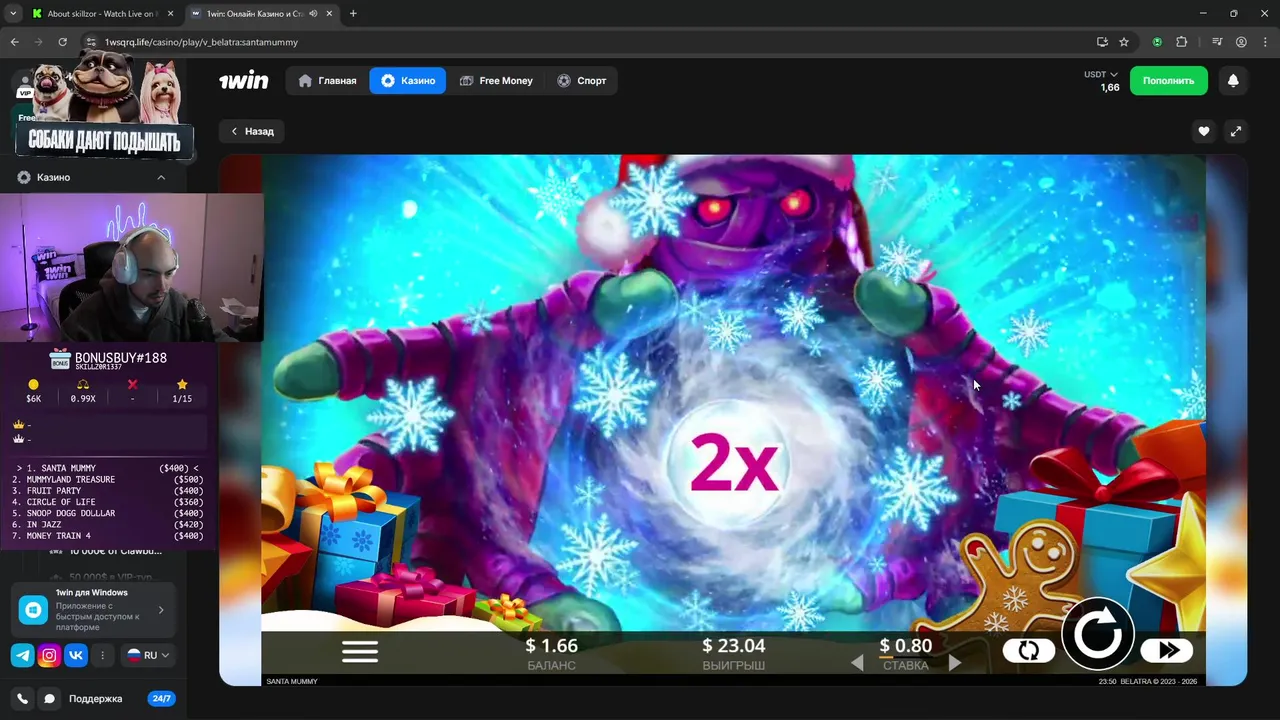Image resolution: width=1280 pixels, height=720 pixels.
Task: Add the game to favorites (heart)
Action: point(1204,131)
